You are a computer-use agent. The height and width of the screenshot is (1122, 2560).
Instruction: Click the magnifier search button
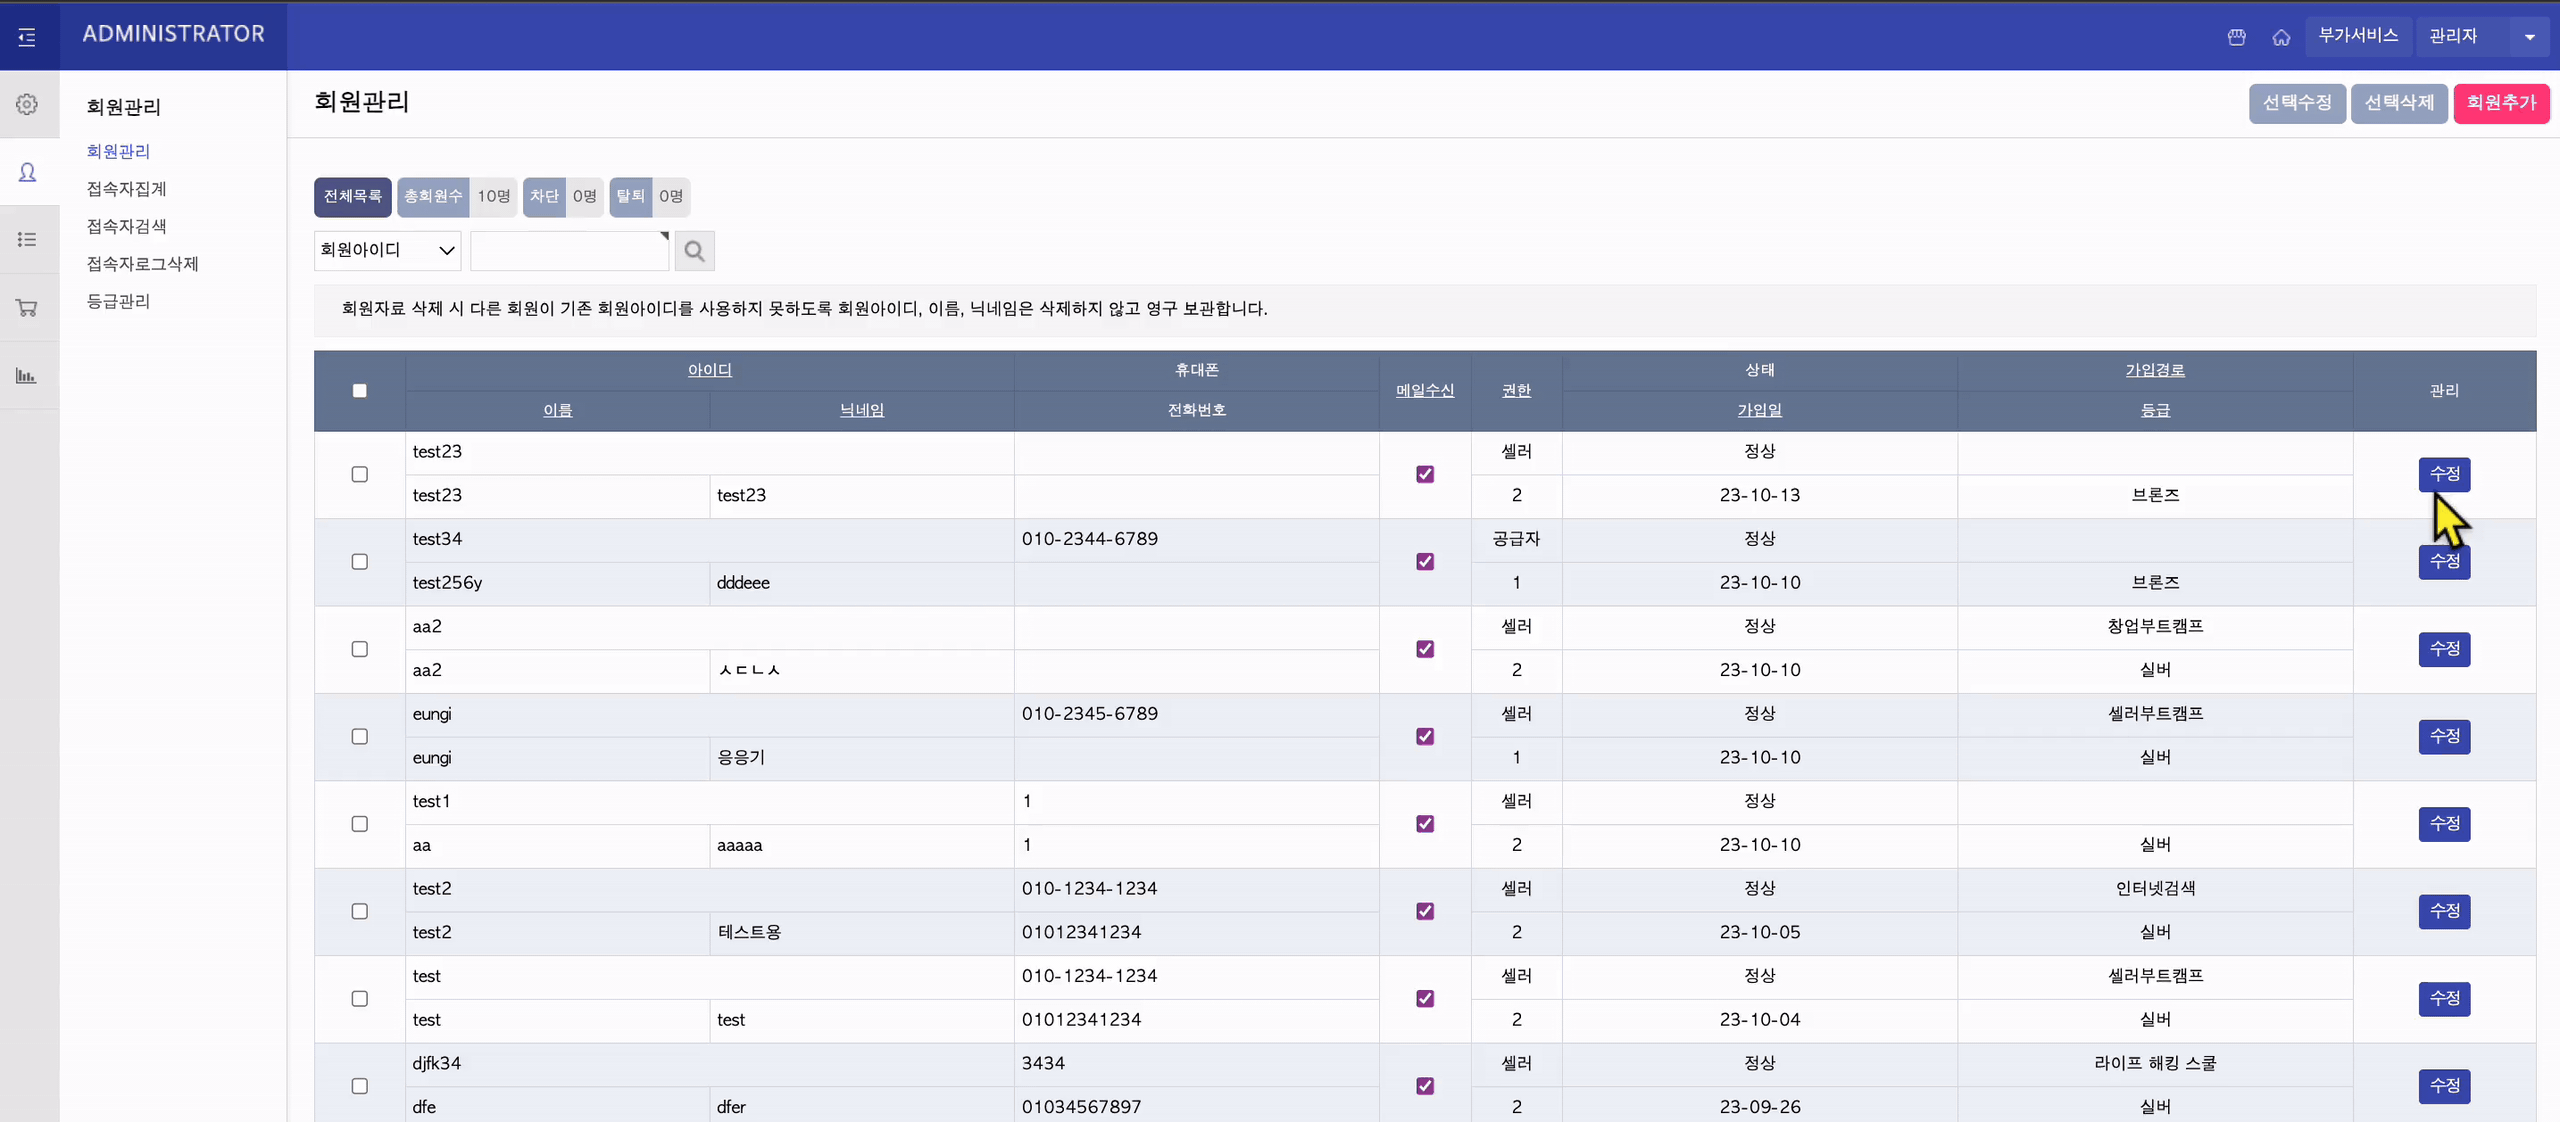(x=694, y=251)
